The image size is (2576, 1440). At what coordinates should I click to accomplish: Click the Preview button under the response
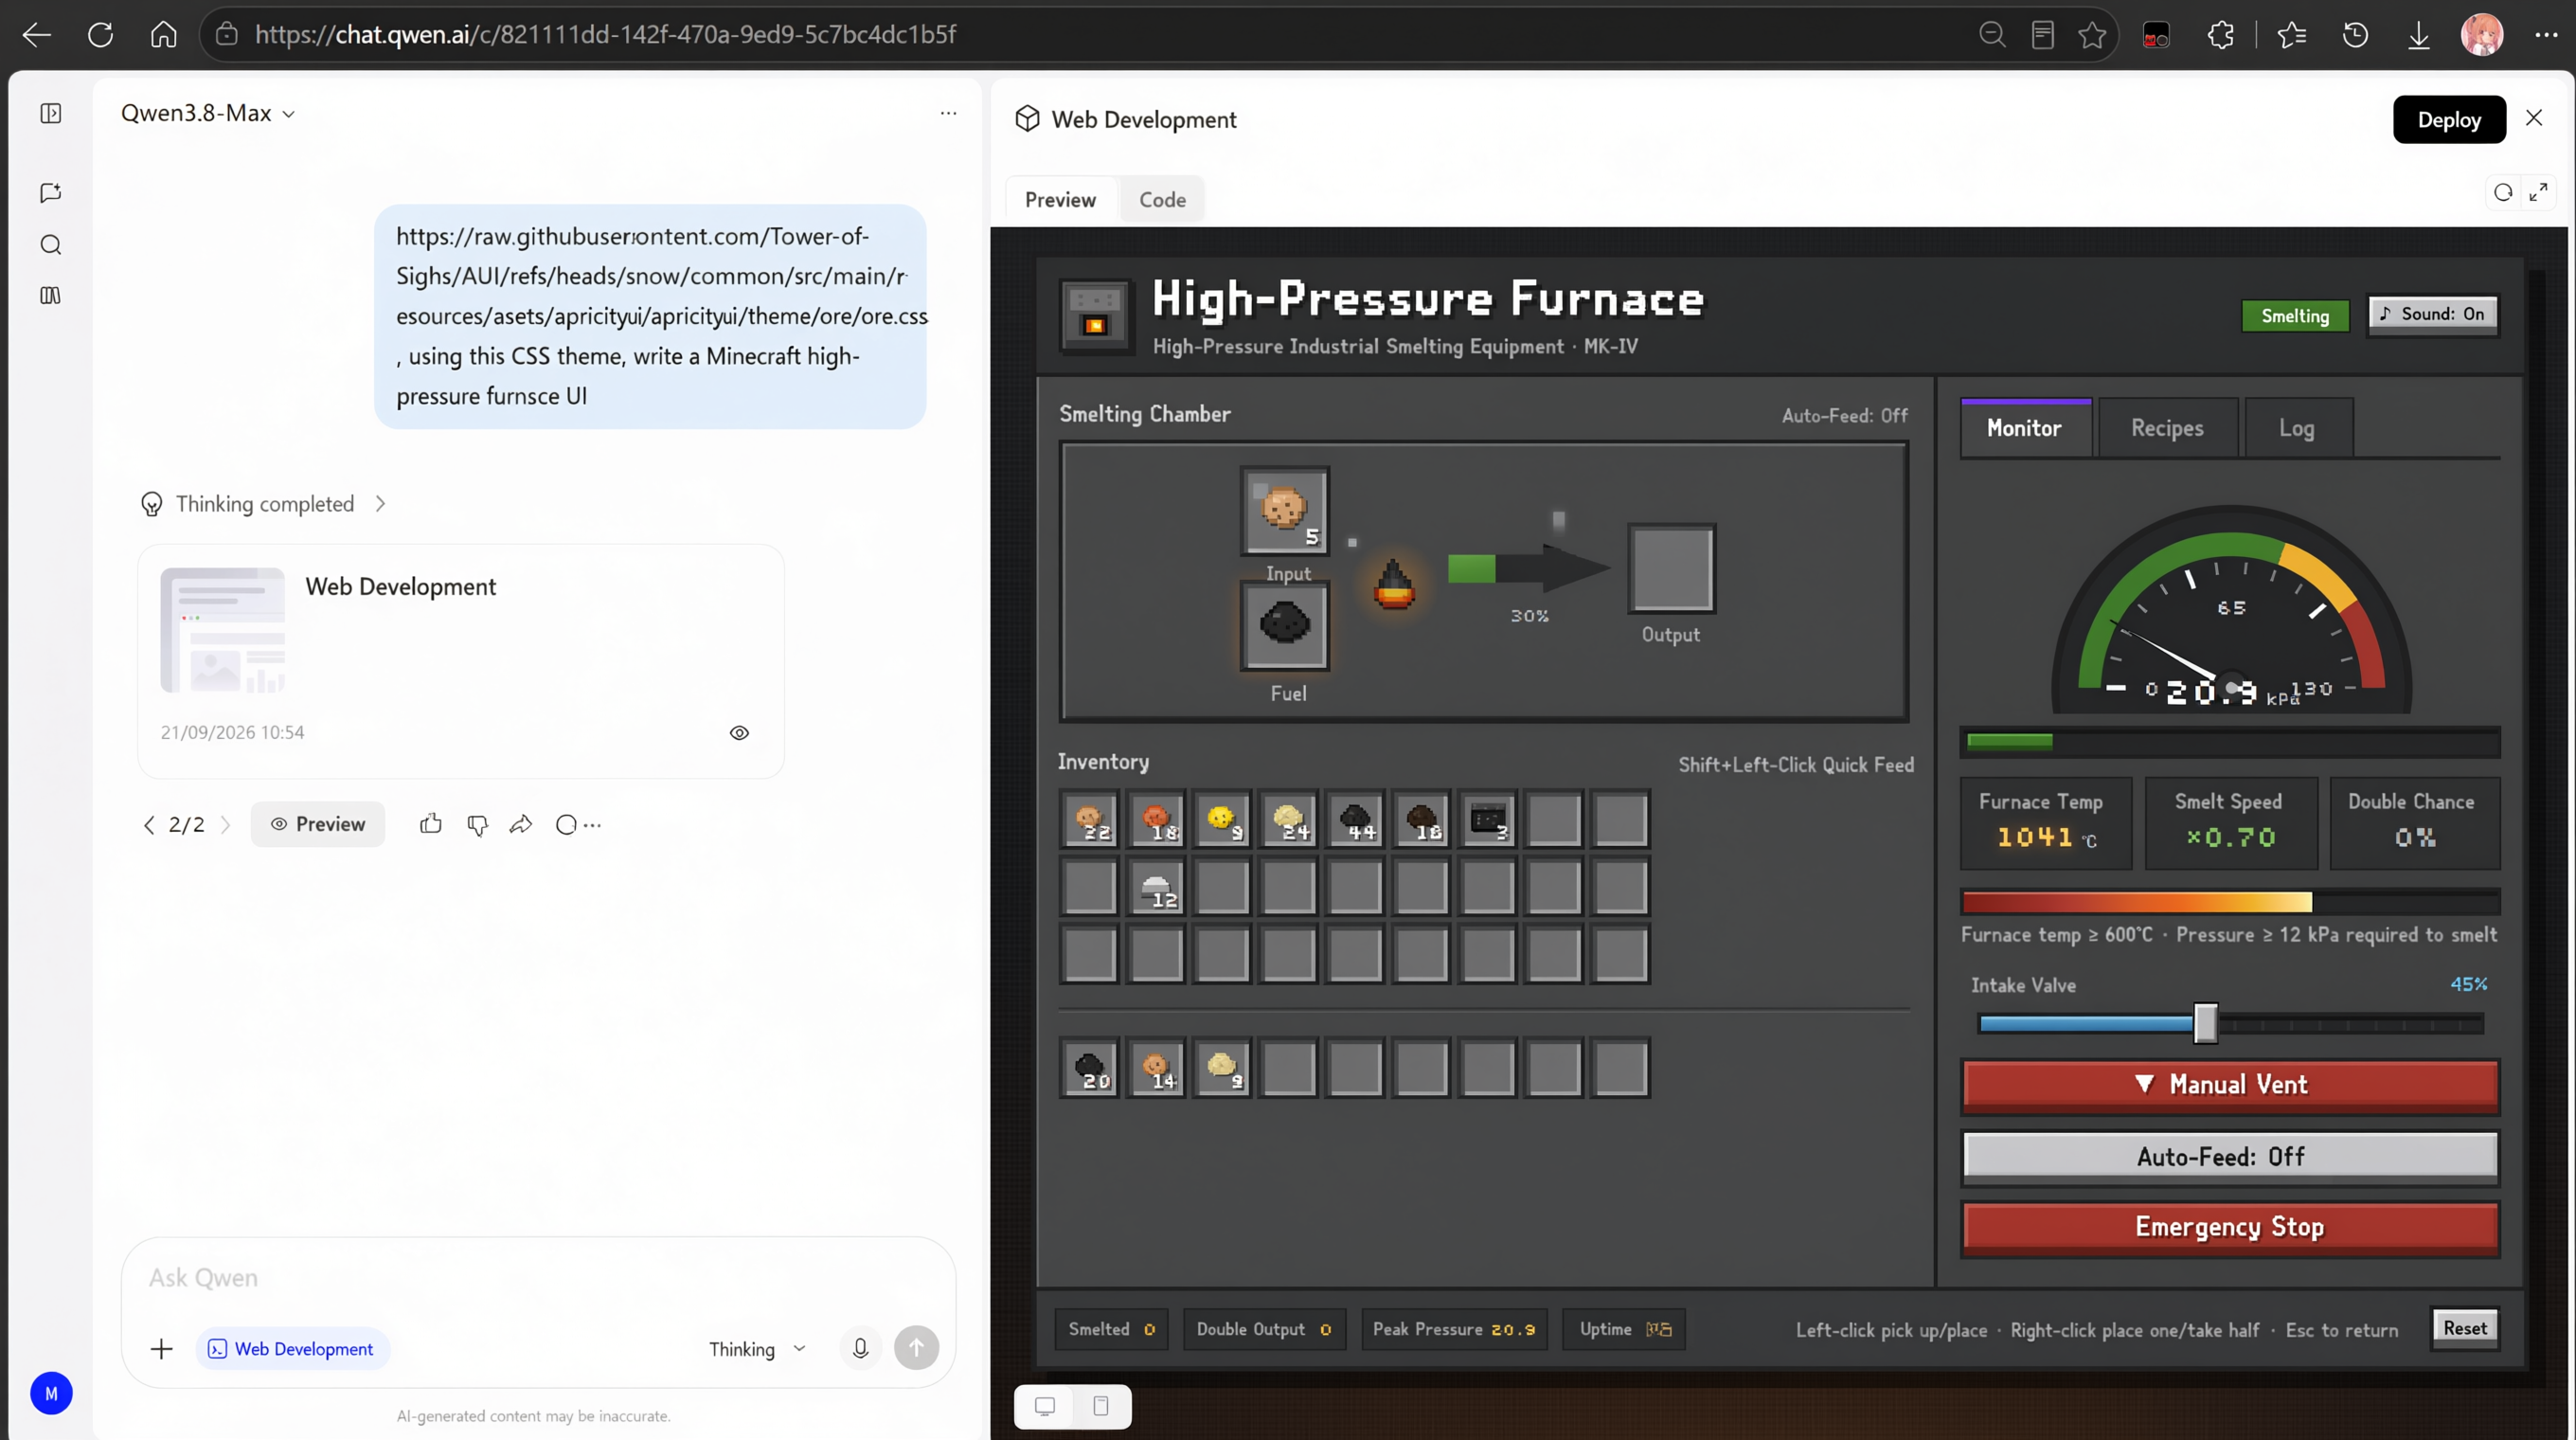[318, 824]
